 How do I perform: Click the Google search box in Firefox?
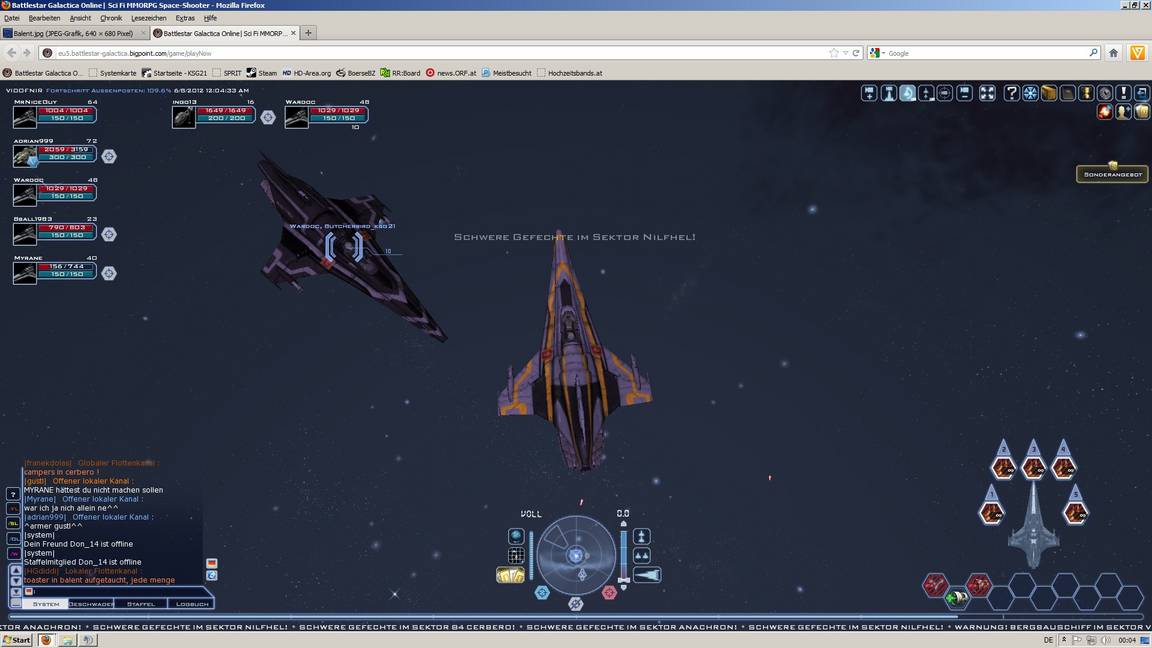pyautogui.click(x=984, y=53)
